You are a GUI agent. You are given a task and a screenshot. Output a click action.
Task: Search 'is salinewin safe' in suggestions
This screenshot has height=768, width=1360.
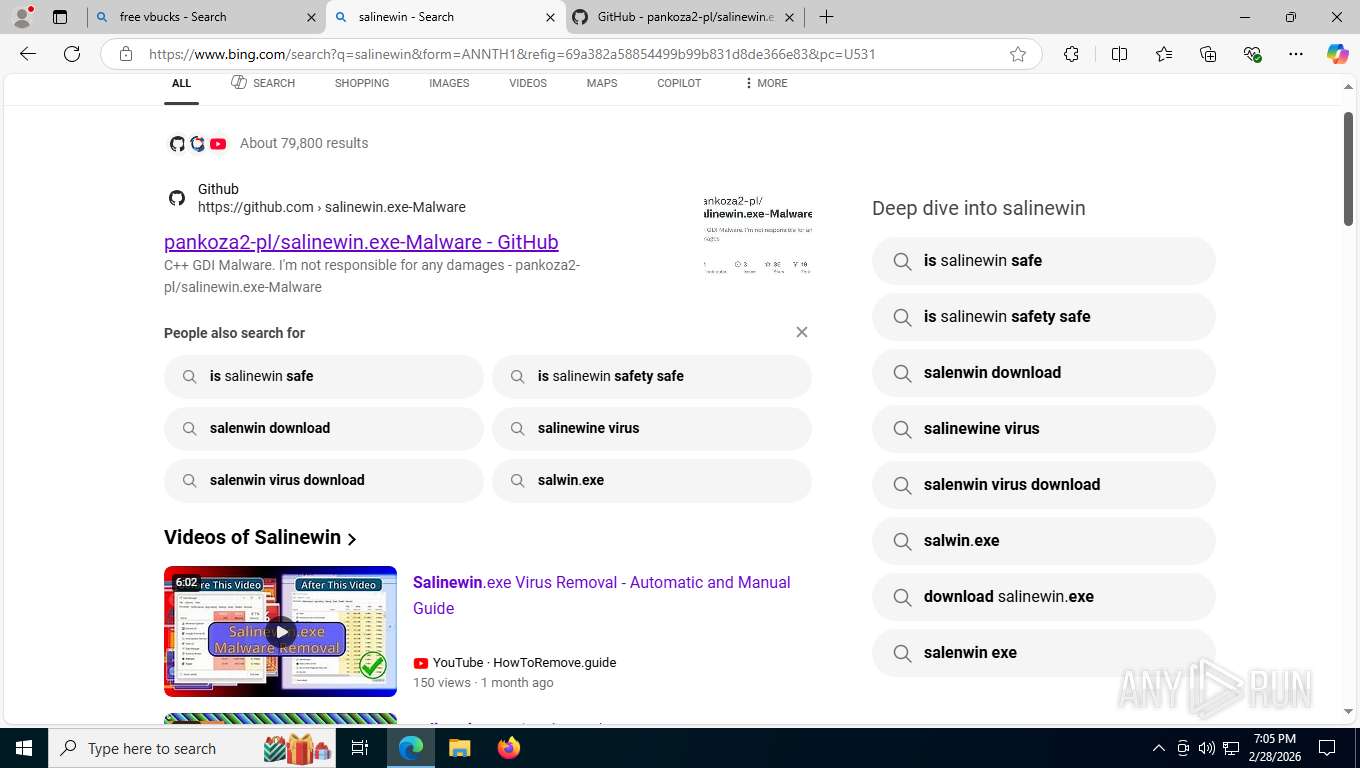click(323, 376)
